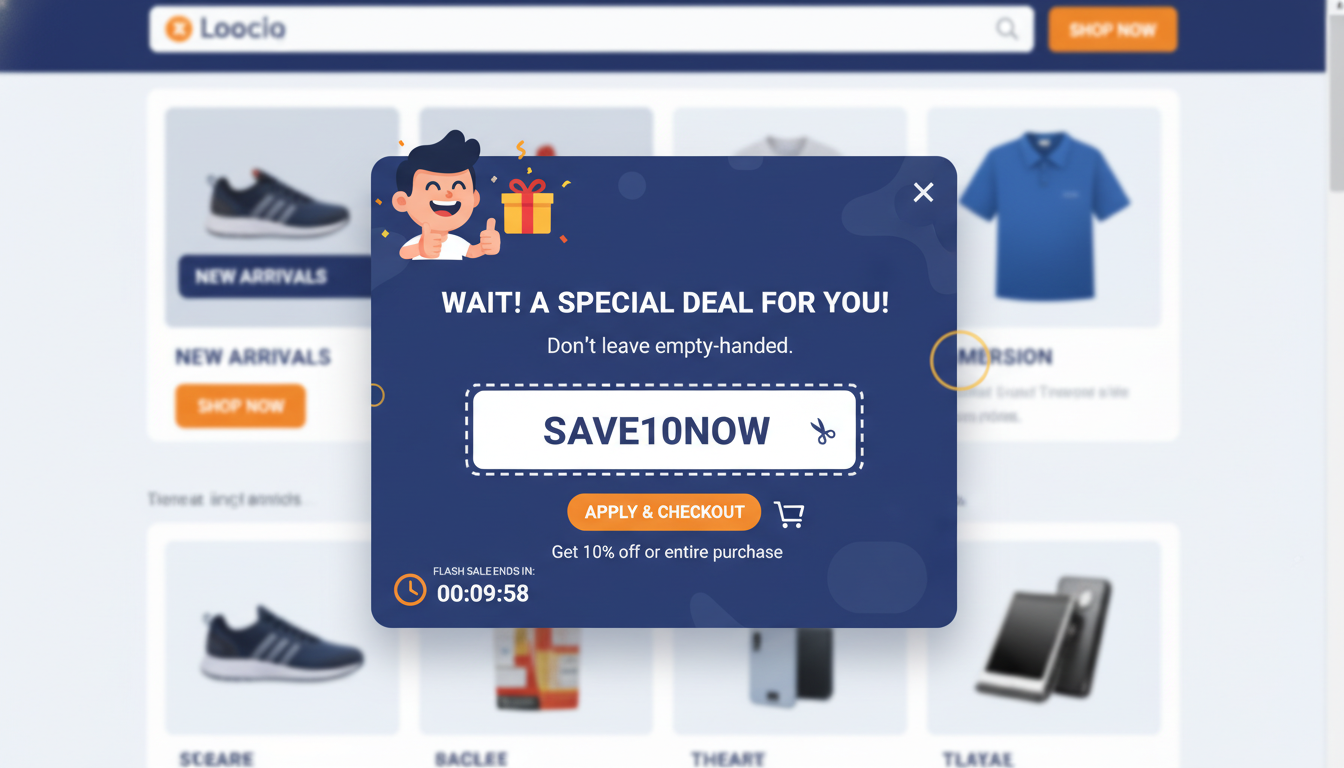Viewport: 1344px width, 768px height.
Task: Click the SHOP NOW button in header
Action: click(x=1112, y=30)
